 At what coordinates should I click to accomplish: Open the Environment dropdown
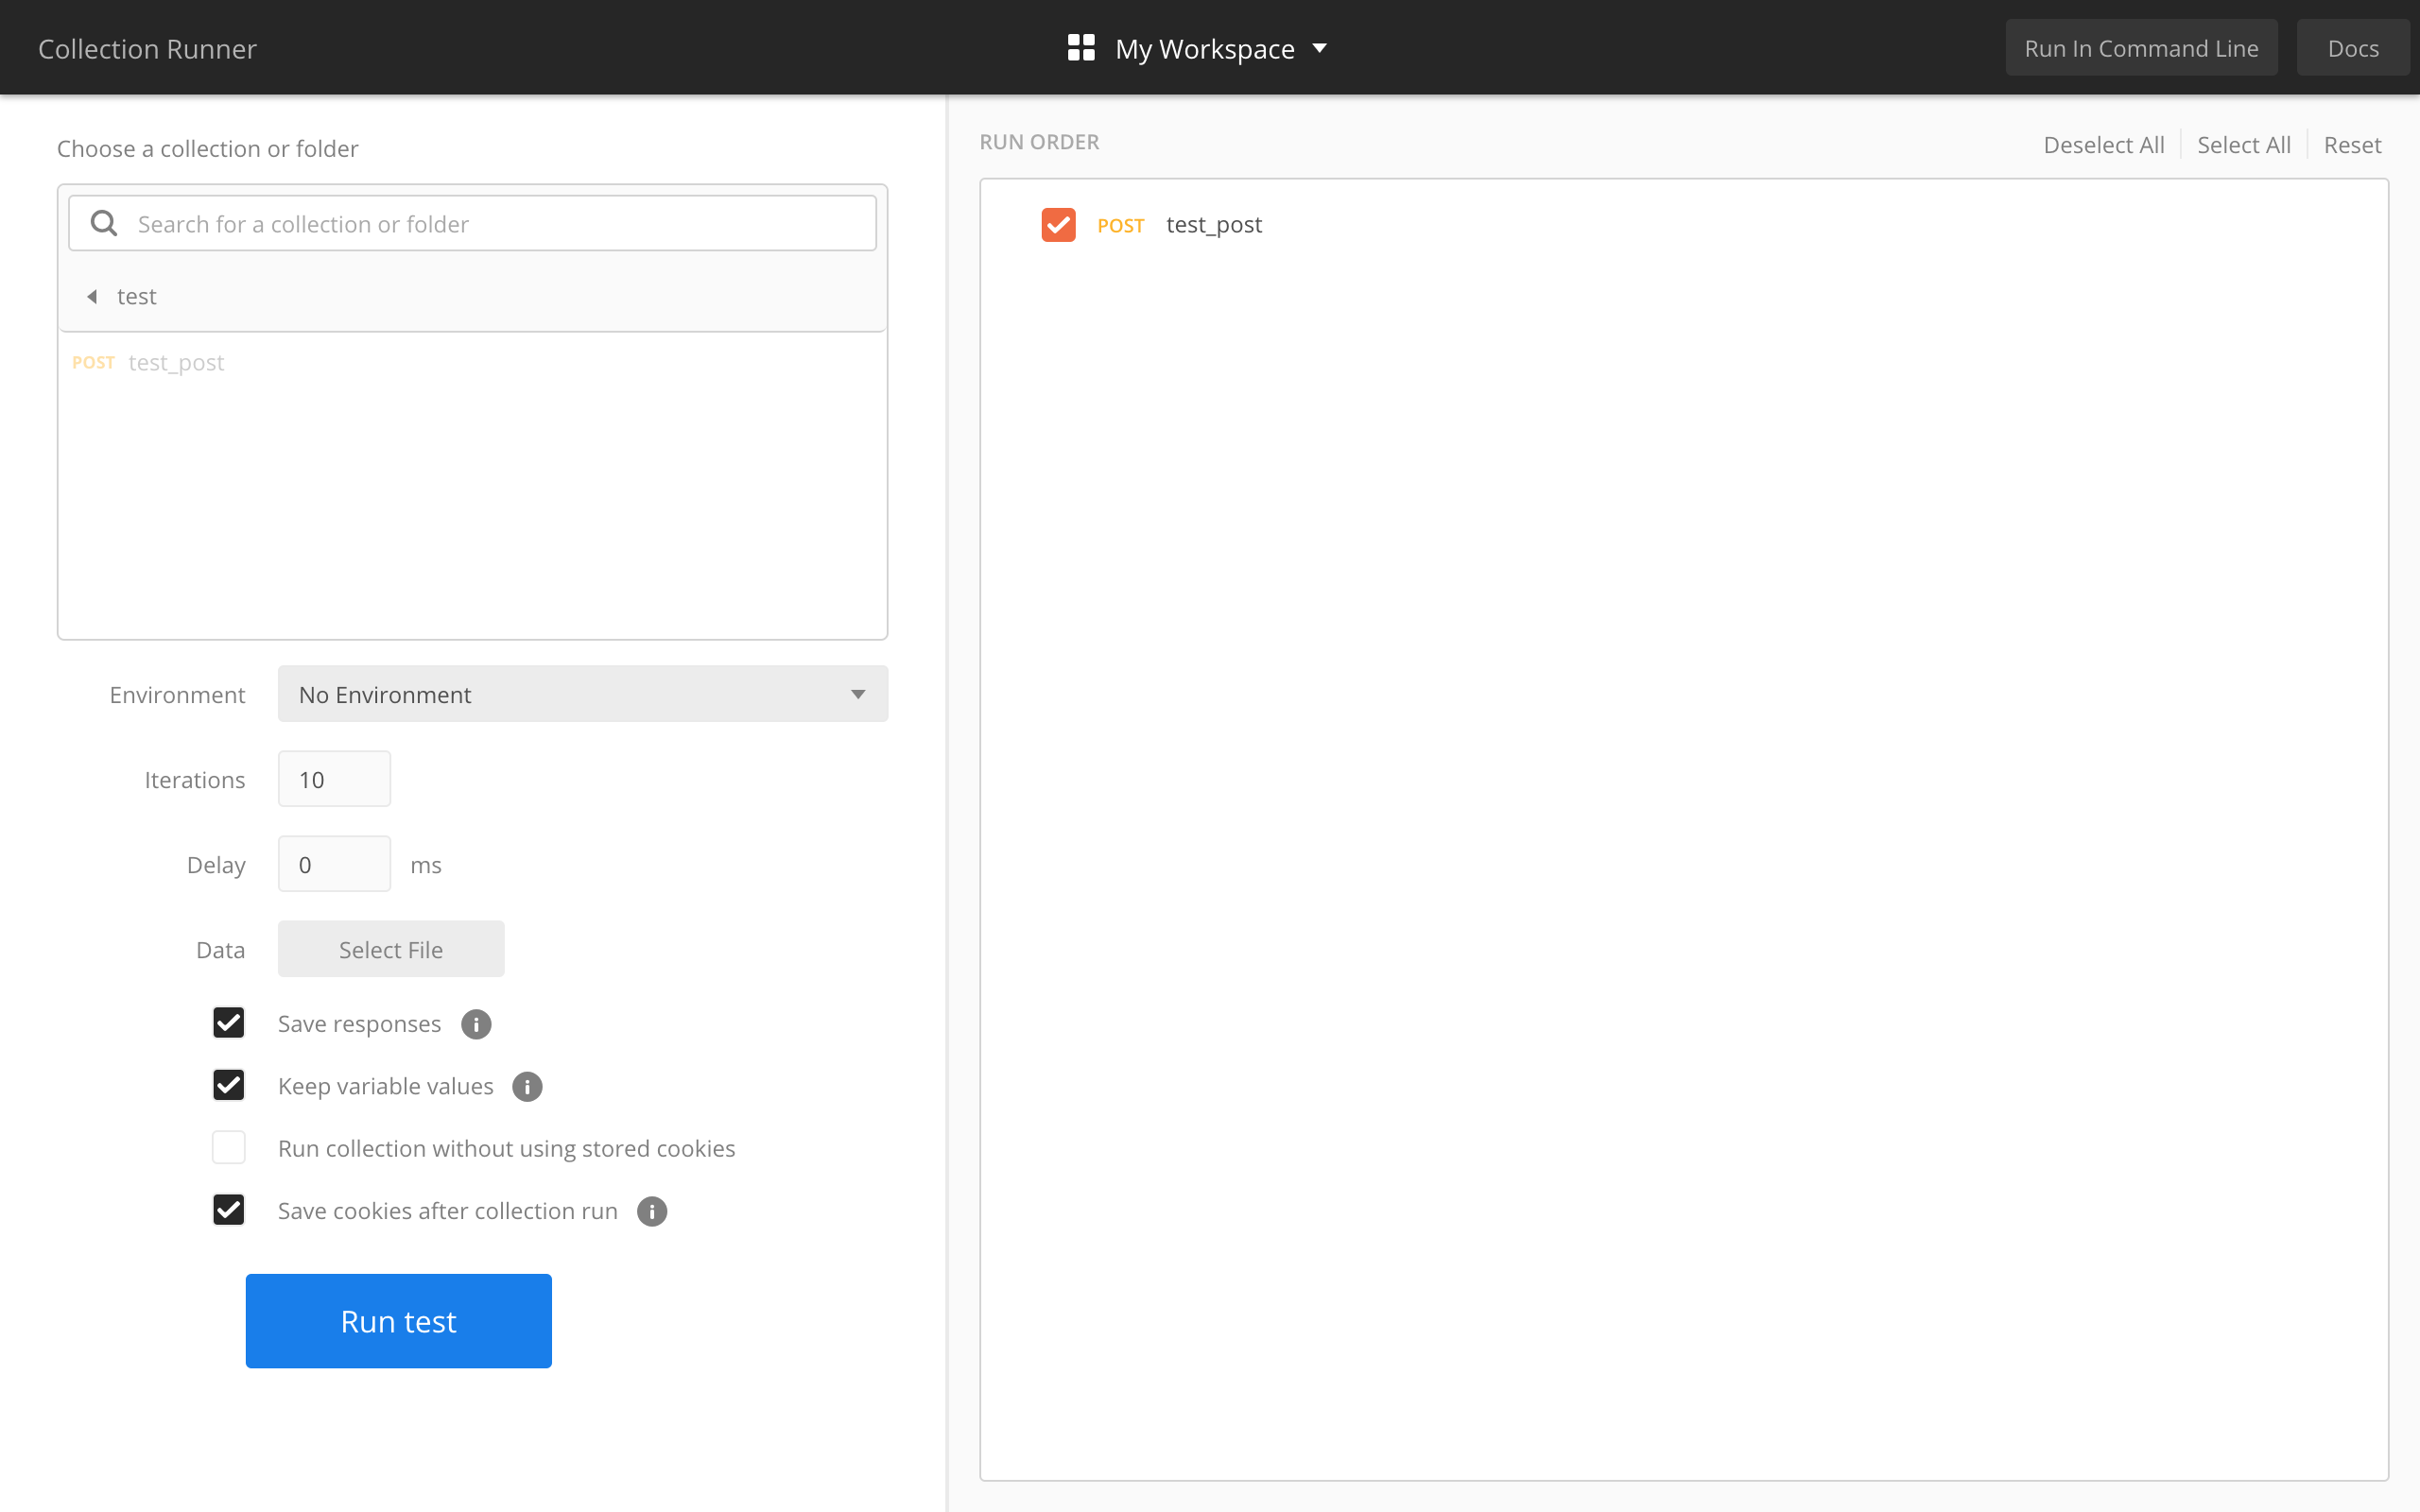582,694
